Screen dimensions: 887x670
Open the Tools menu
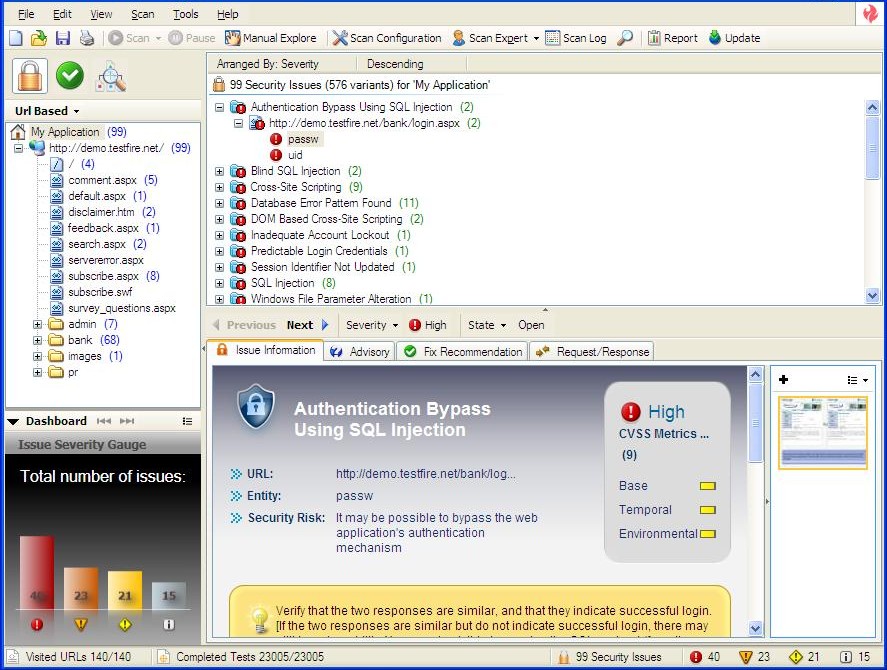coord(185,14)
